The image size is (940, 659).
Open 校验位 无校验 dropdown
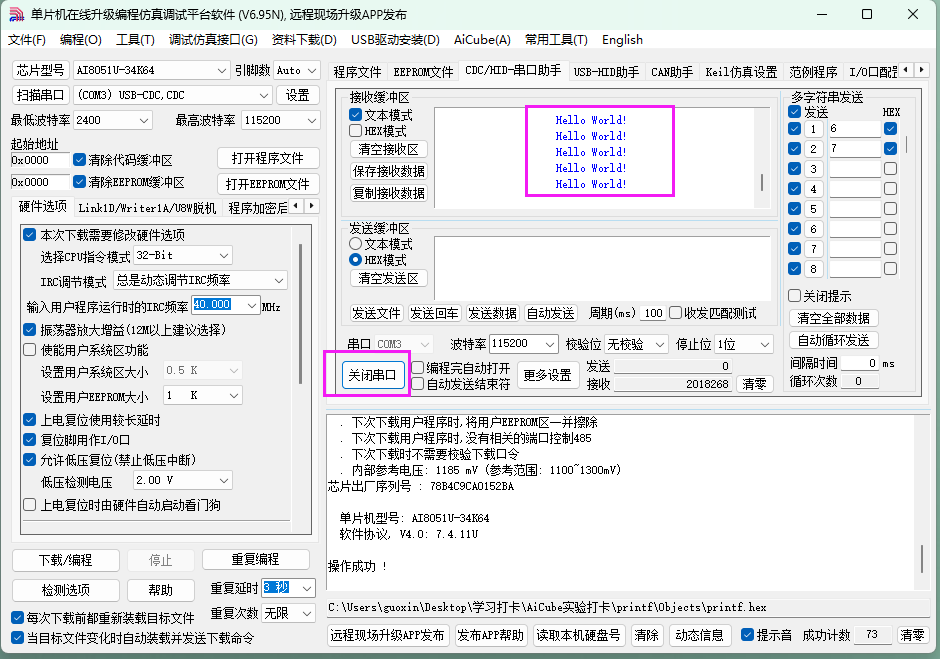pos(636,344)
